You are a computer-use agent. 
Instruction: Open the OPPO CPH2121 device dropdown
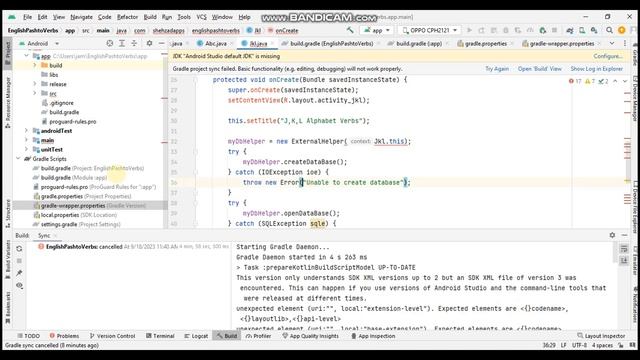point(429,30)
